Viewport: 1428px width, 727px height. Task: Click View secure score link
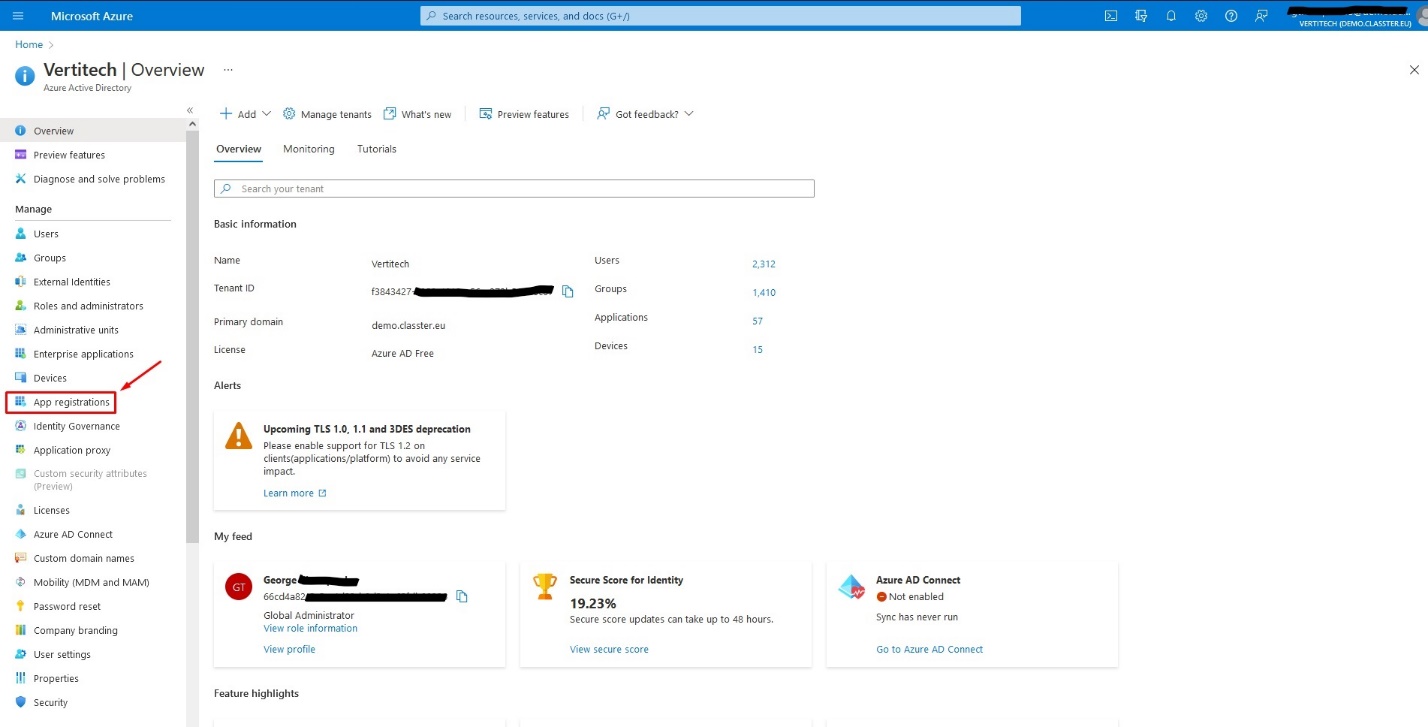coord(609,649)
